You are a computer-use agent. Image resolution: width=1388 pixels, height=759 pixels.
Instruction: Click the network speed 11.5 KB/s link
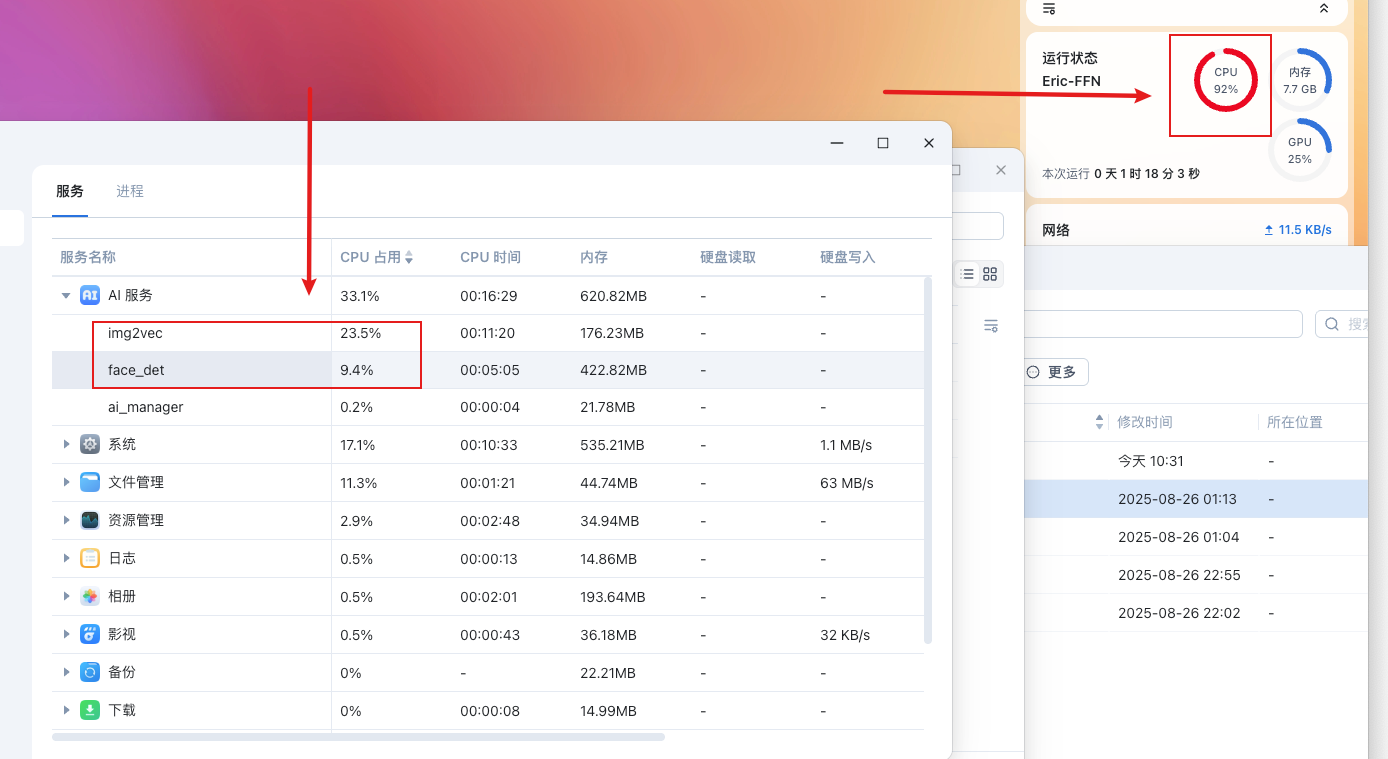(1298, 230)
